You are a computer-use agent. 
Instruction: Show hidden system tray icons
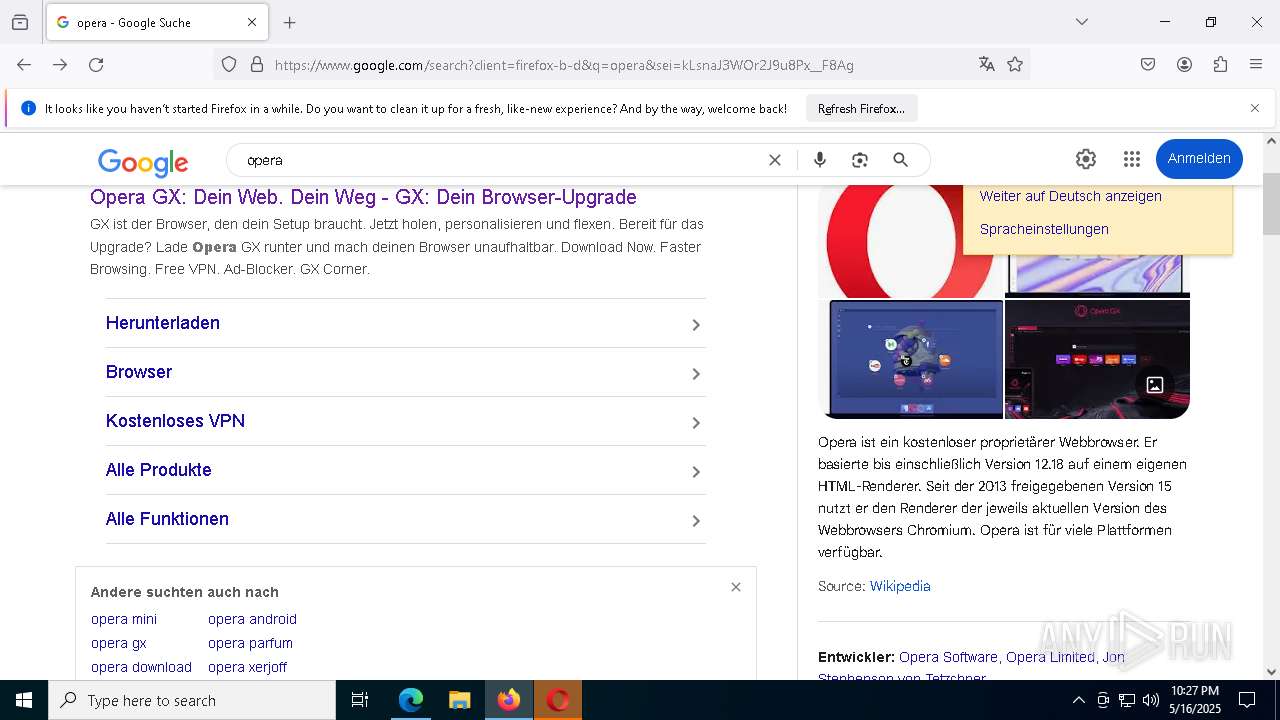tap(1078, 700)
